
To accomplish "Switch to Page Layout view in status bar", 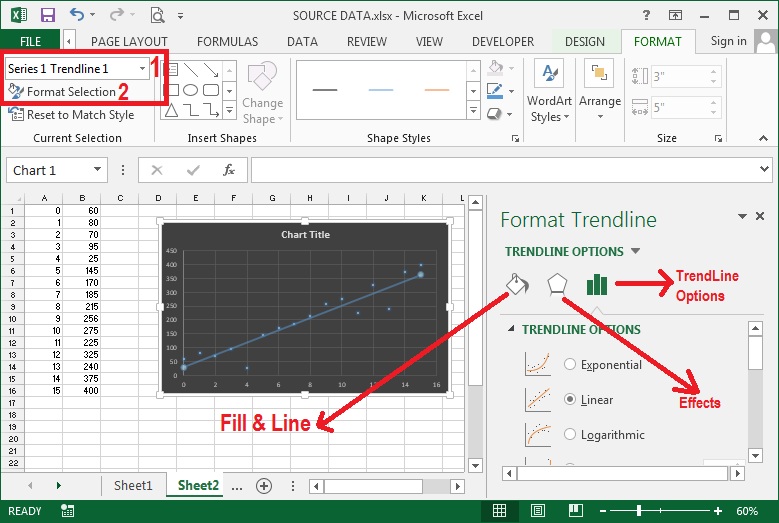I will 538,511.
